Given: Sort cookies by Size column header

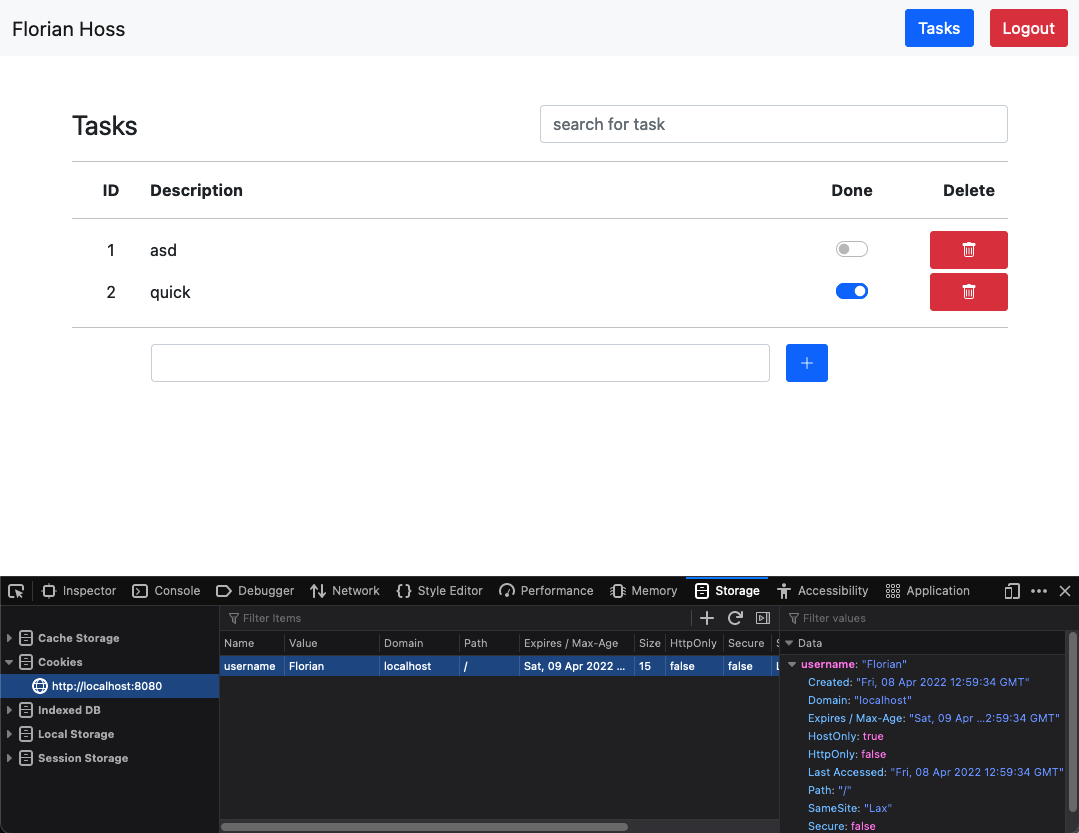Looking at the screenshot, I should point(650,642).
